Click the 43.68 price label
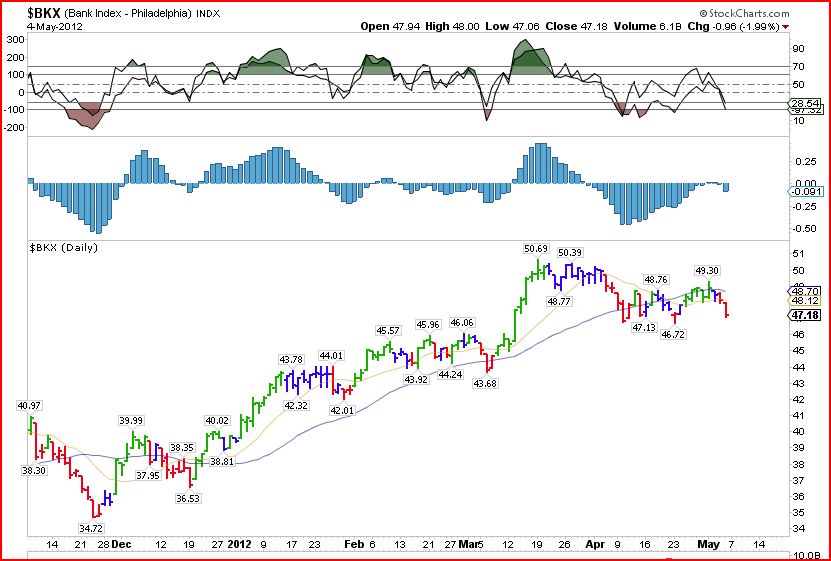 coord(485,383)
